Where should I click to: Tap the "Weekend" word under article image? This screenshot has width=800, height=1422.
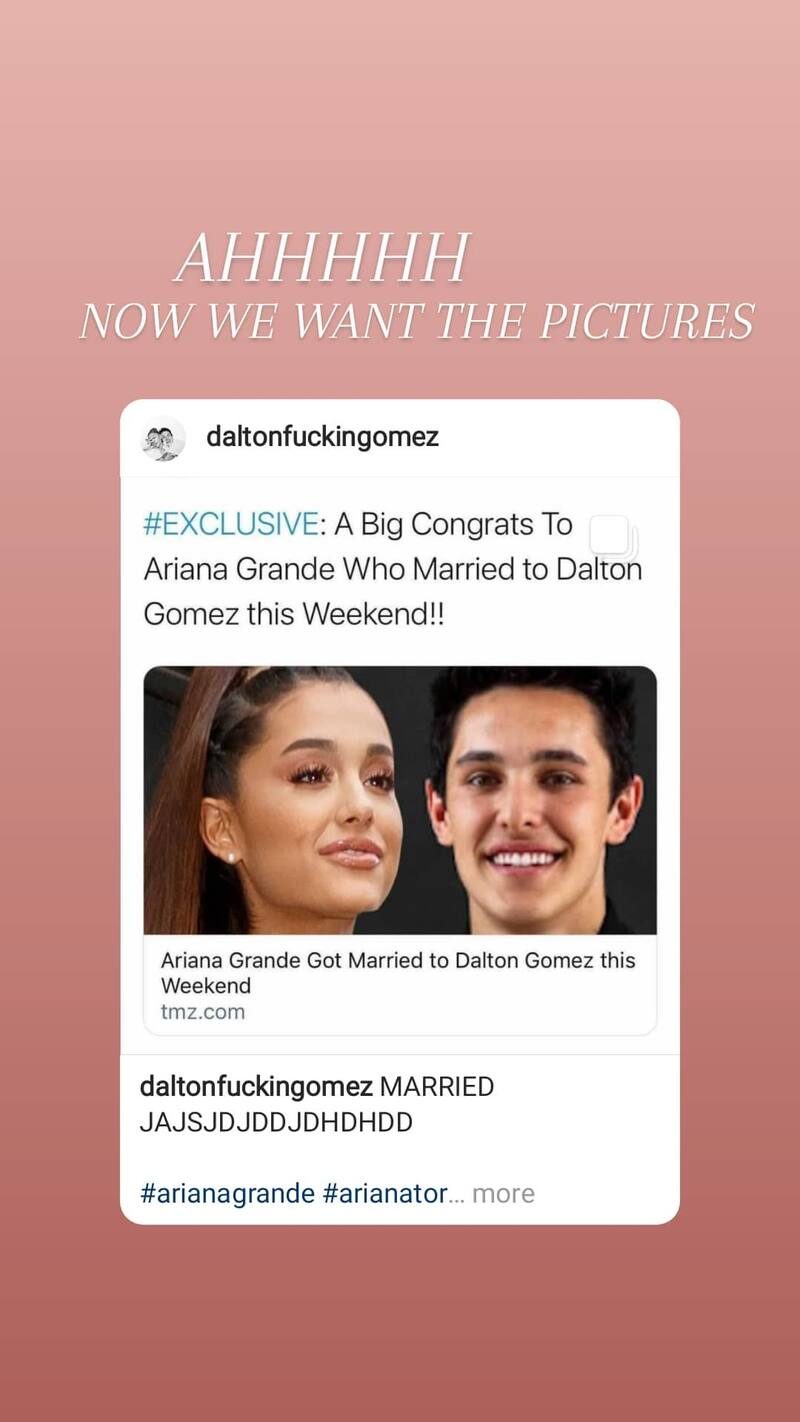[206, 986]
